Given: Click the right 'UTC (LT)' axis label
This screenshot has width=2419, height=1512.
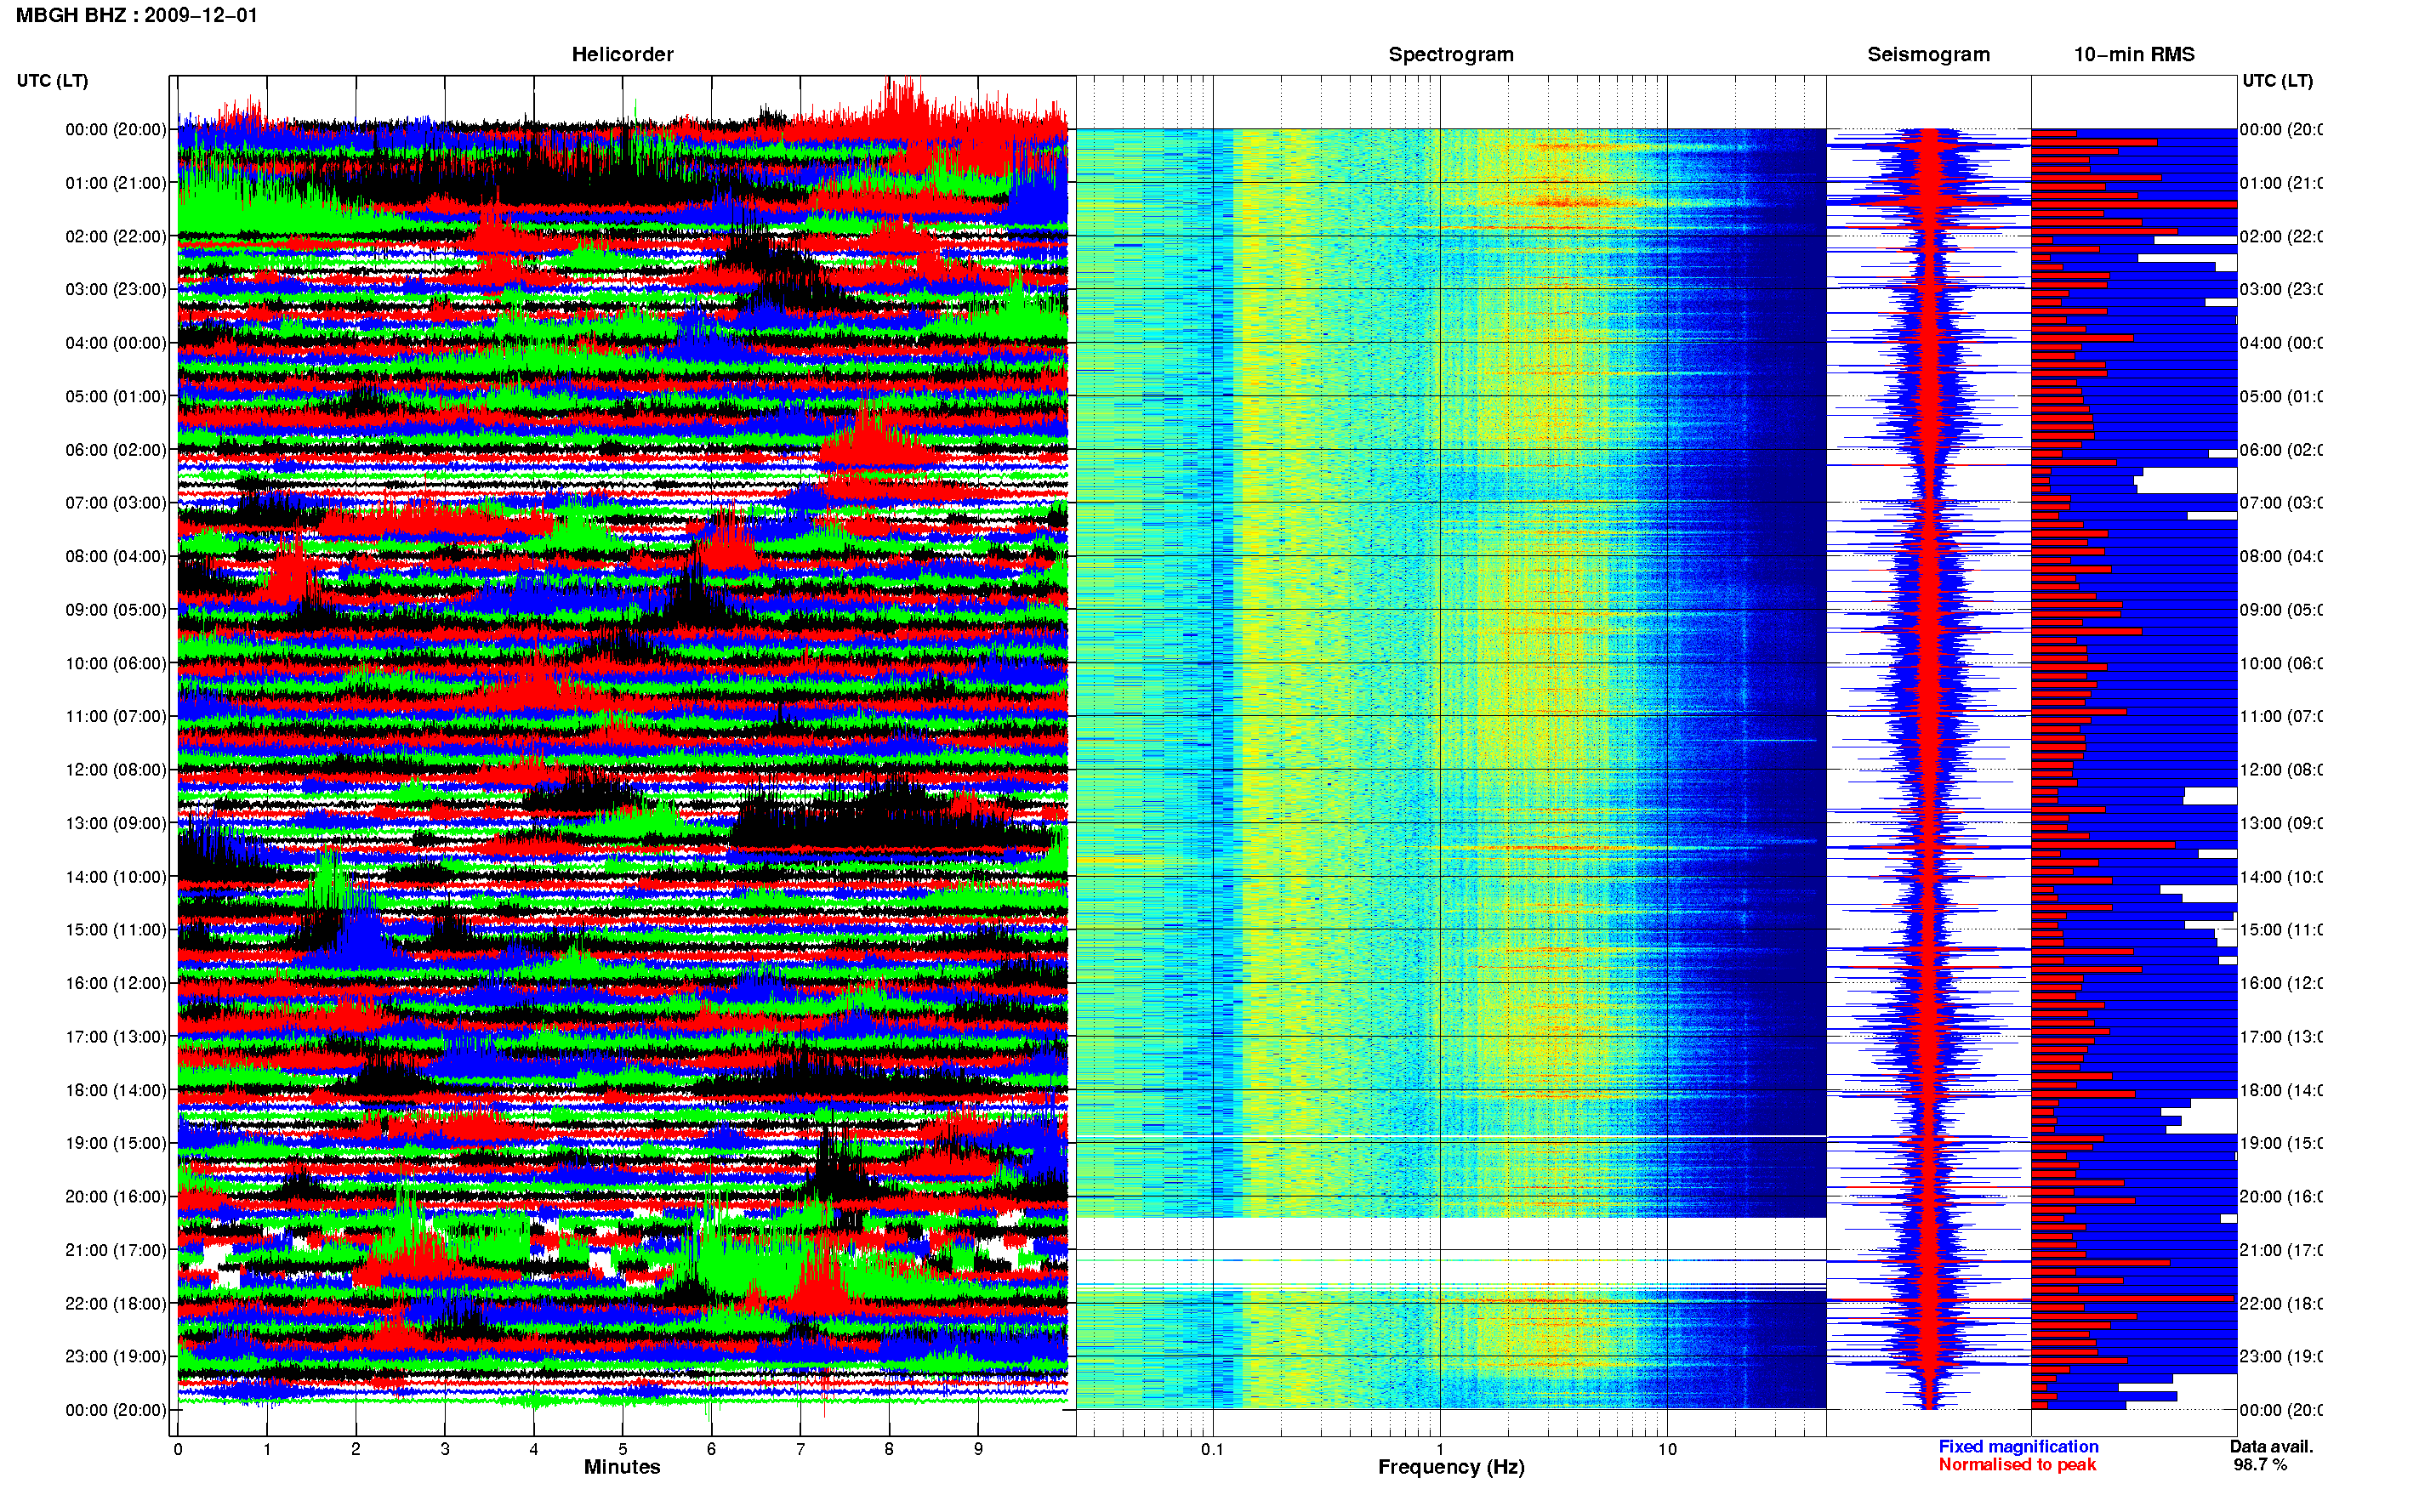Looking at the screenshot, I should [2277, 80].
